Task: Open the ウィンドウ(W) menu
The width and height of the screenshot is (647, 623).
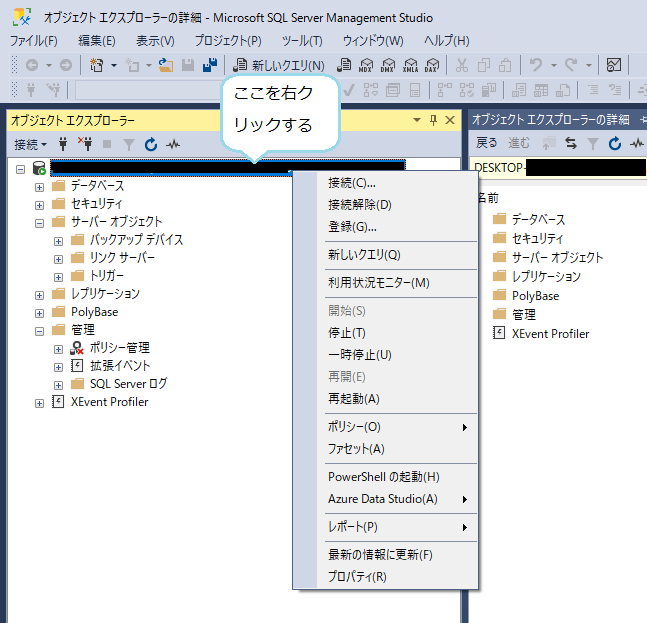Action: click(x=373, y=41)
